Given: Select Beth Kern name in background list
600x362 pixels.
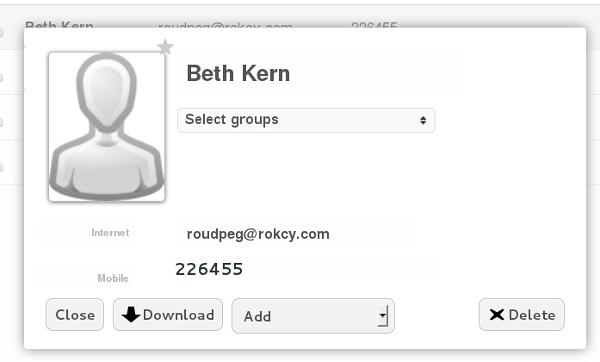Looking at the screenshot, I should click(59, 25).
